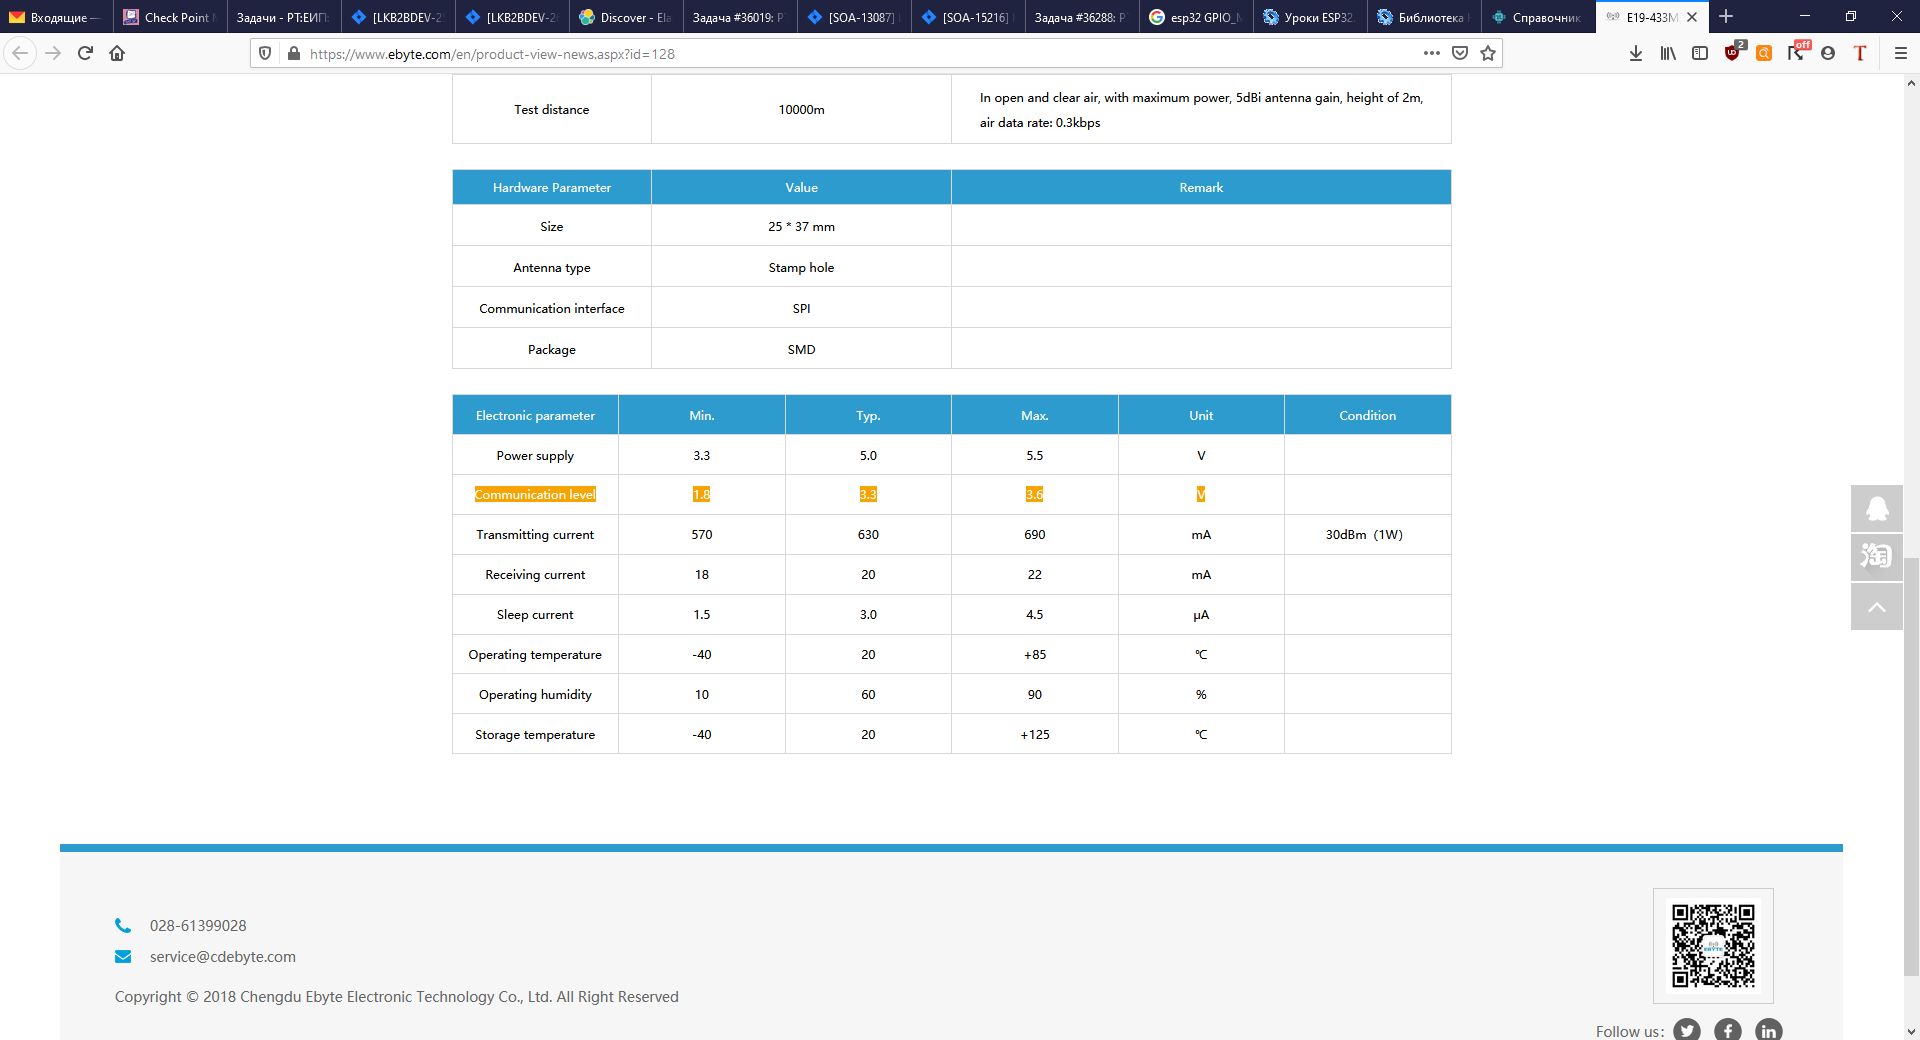Open the Firefox account menu
1920x1040 pixels.
pos(1828,53)
